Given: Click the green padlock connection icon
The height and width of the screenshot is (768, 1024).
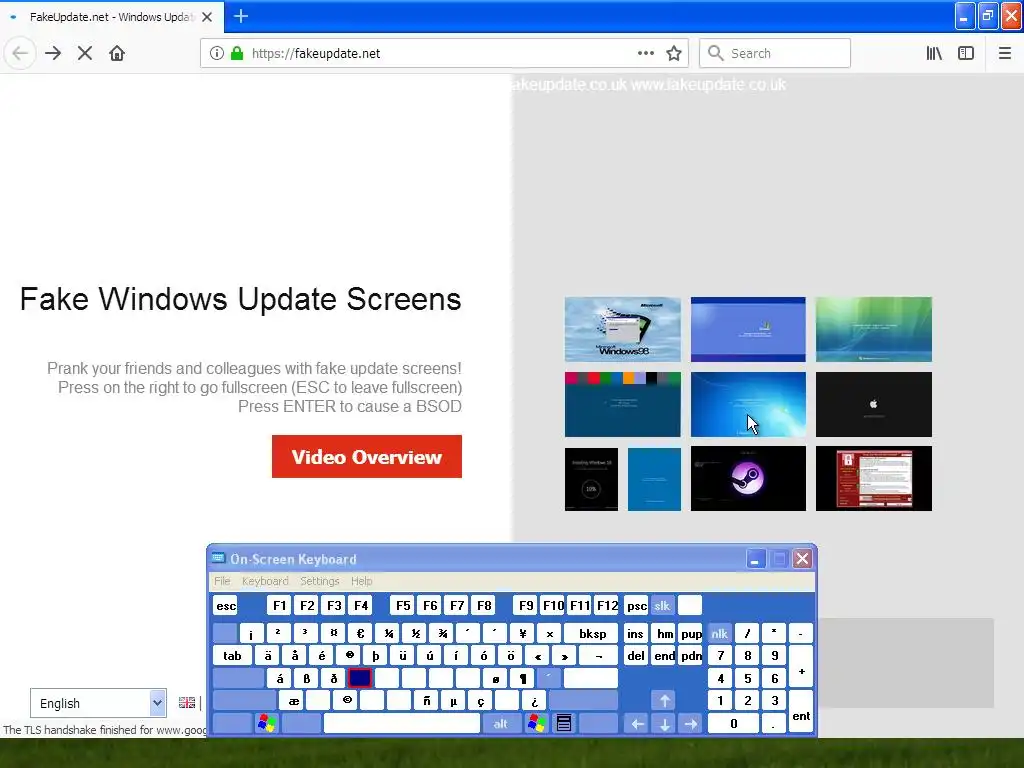Looking at the screenshot, I should [237, 54].
